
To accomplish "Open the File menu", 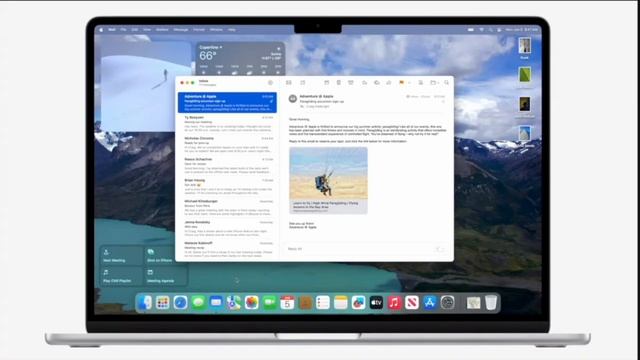I will [123, 30].
